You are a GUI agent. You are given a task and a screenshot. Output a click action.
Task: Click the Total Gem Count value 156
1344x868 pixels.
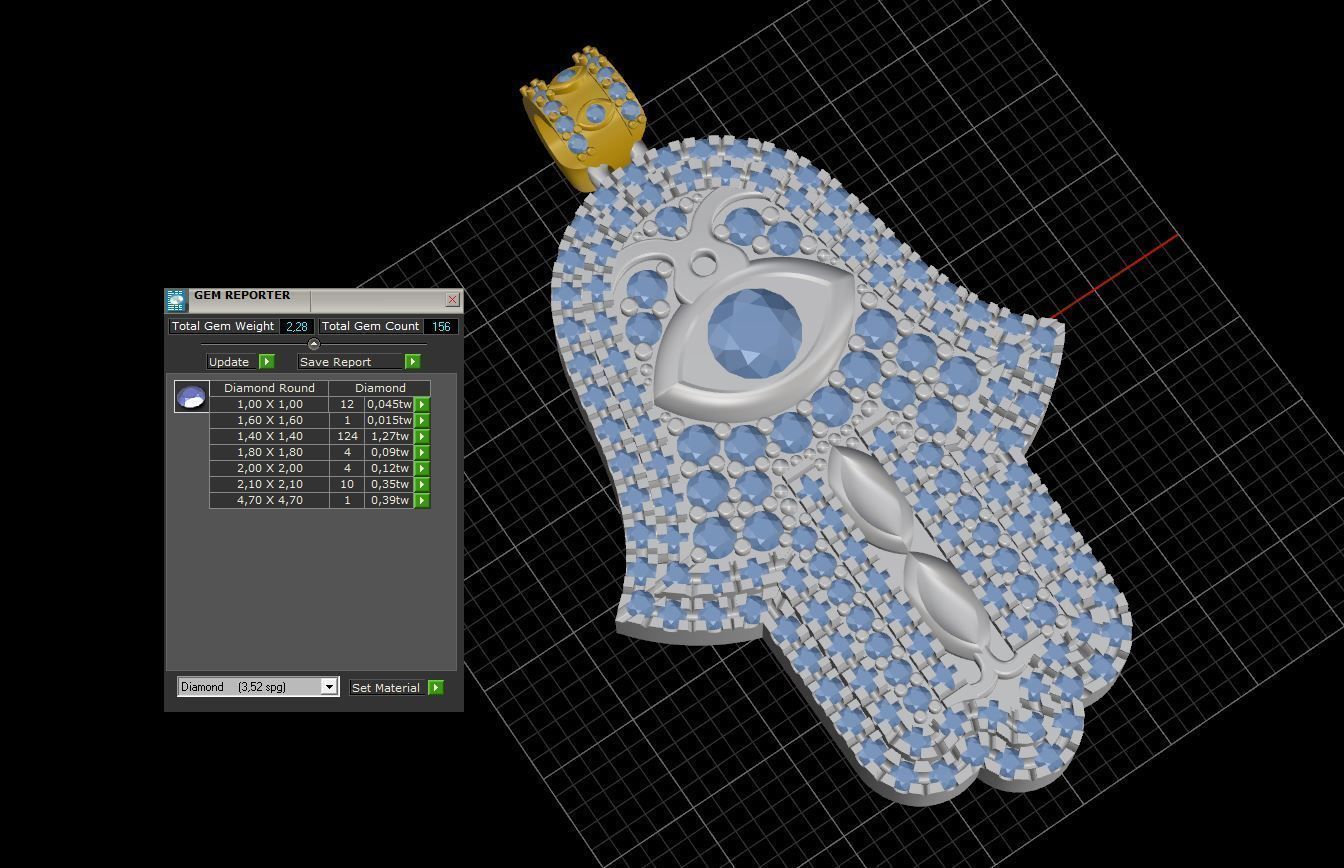[441, 326]
